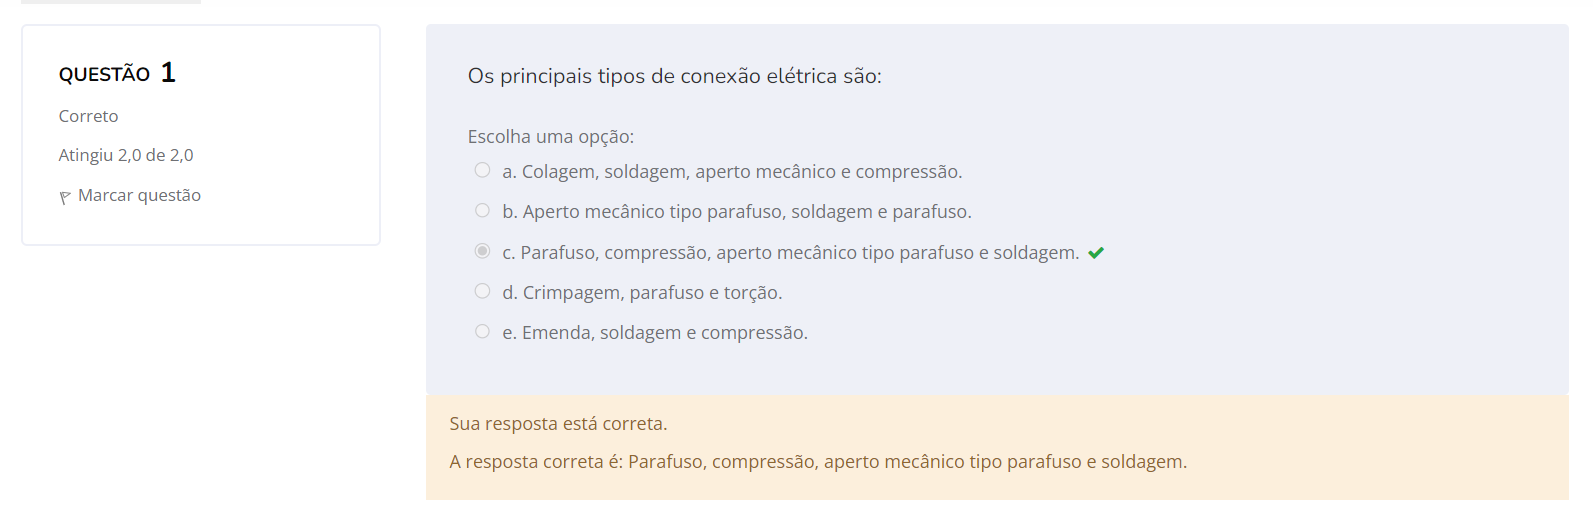Click the 'A resposta correta é' feedback line
The image size is (1593, 514).
point(817,462)
